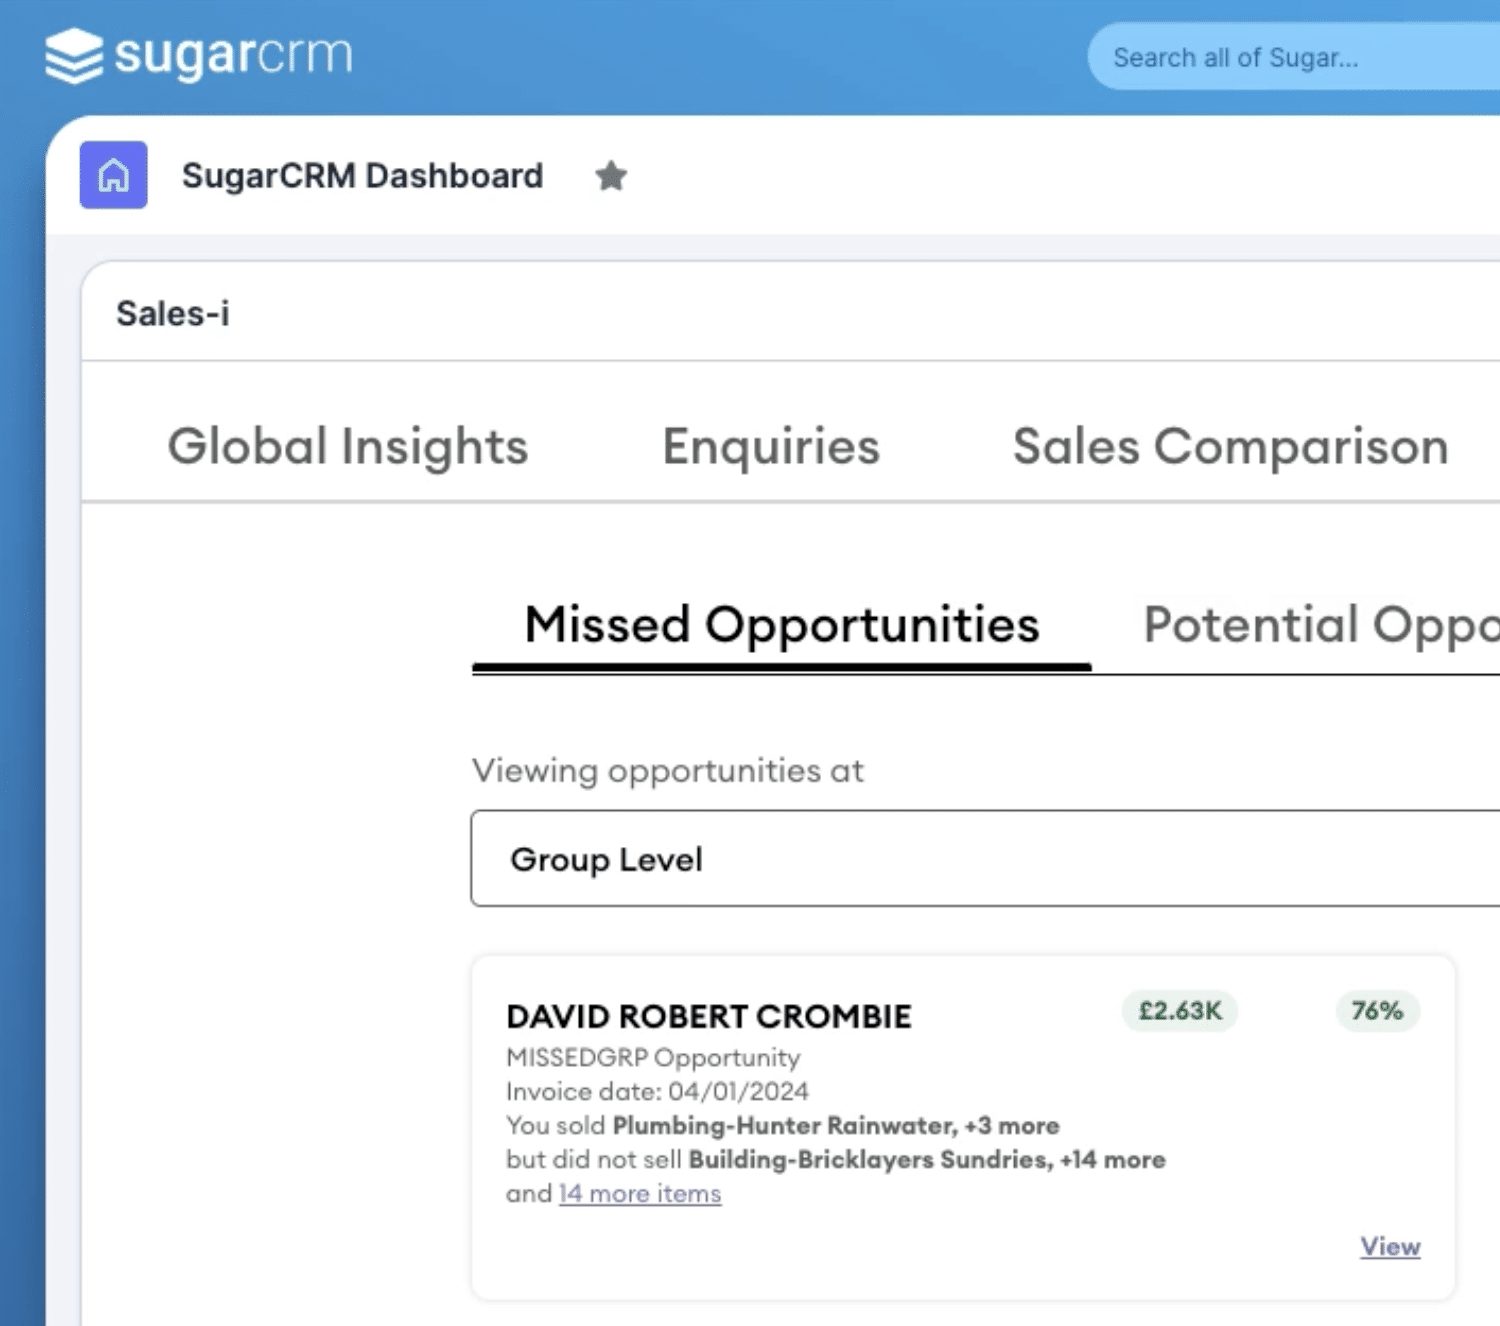1500x1326 pixels.
Task: Select Missed Opportunities tab
Action: click(x=782, y=626)
